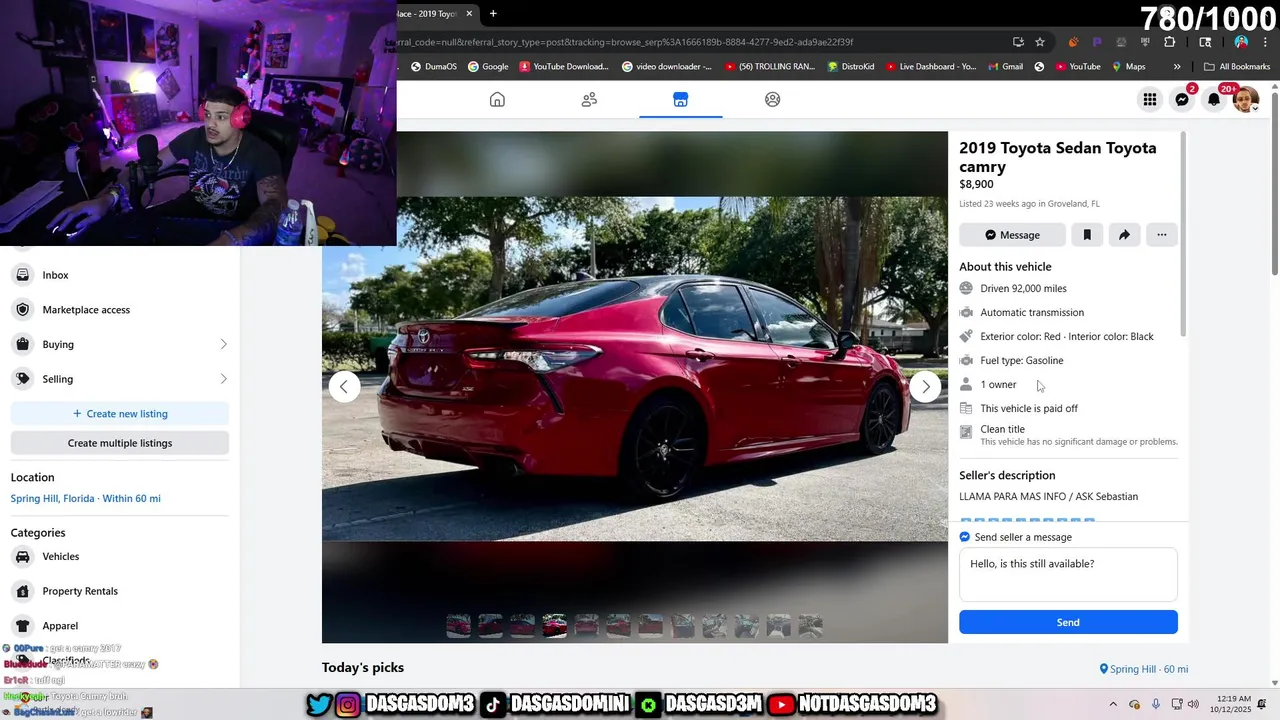Click Create new listing button

click(x=120, y=414)
